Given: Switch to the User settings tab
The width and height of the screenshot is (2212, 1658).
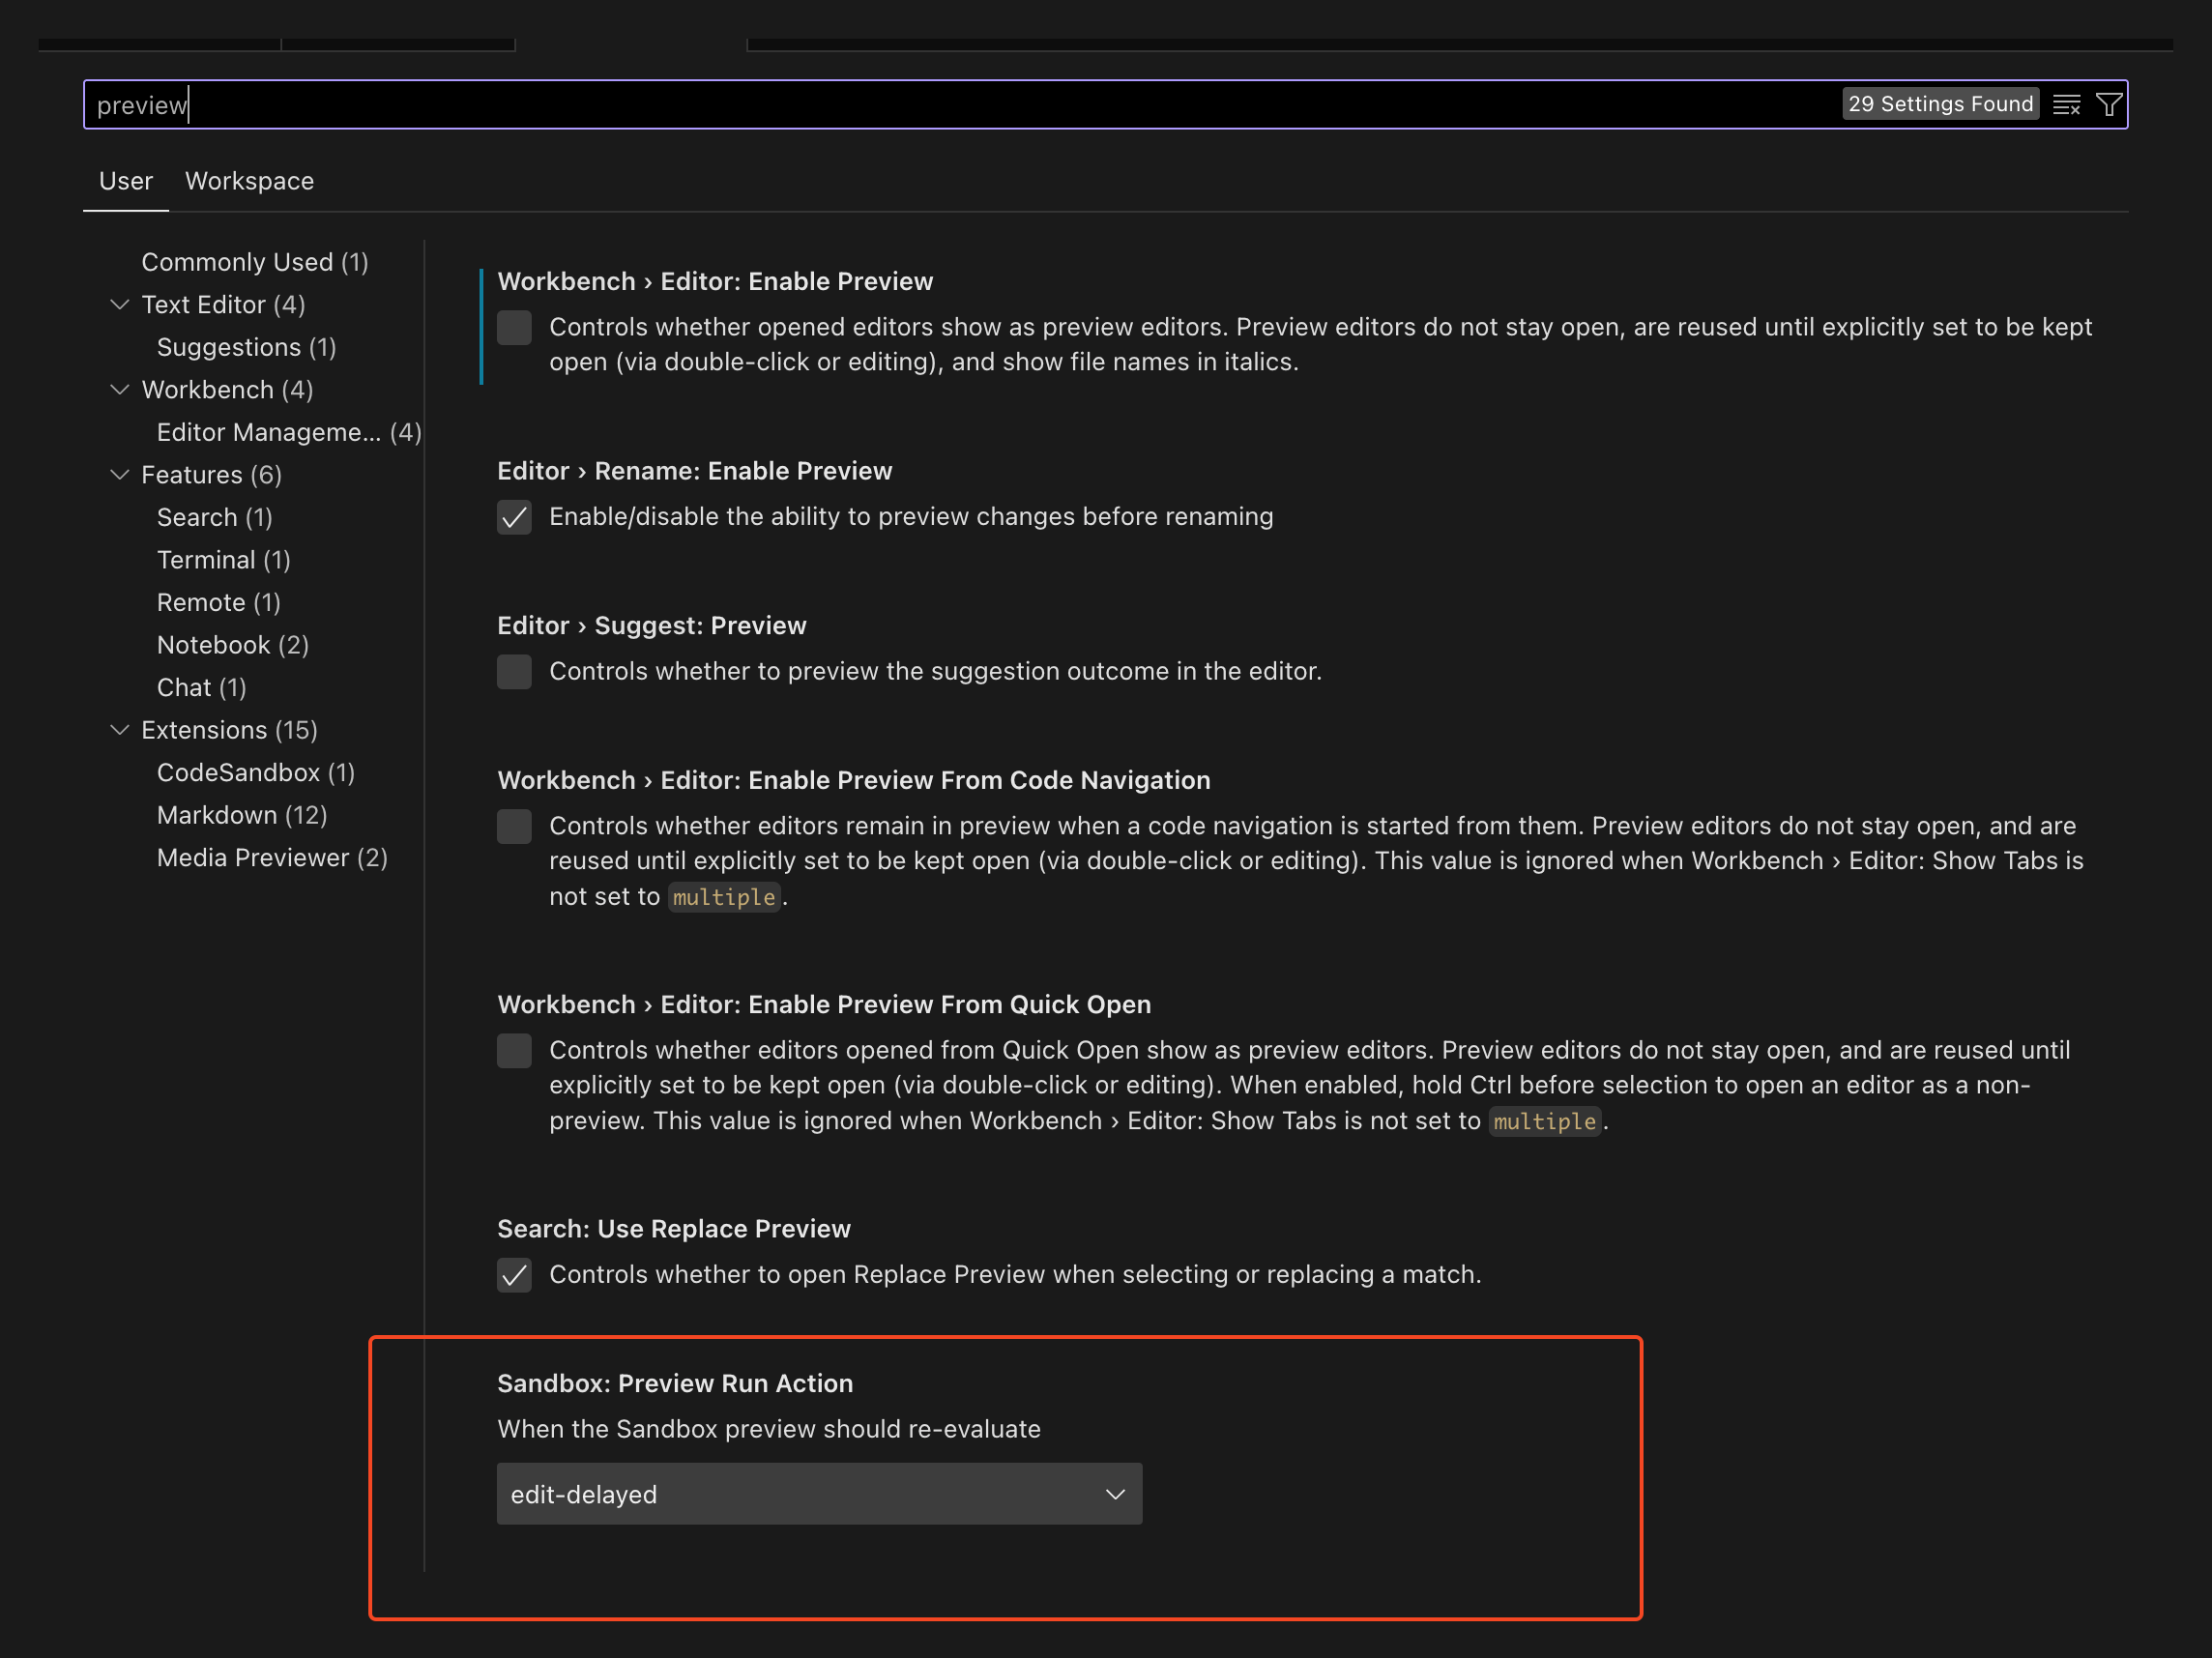Looking at the screenshot, I should (x=126, y=181).
